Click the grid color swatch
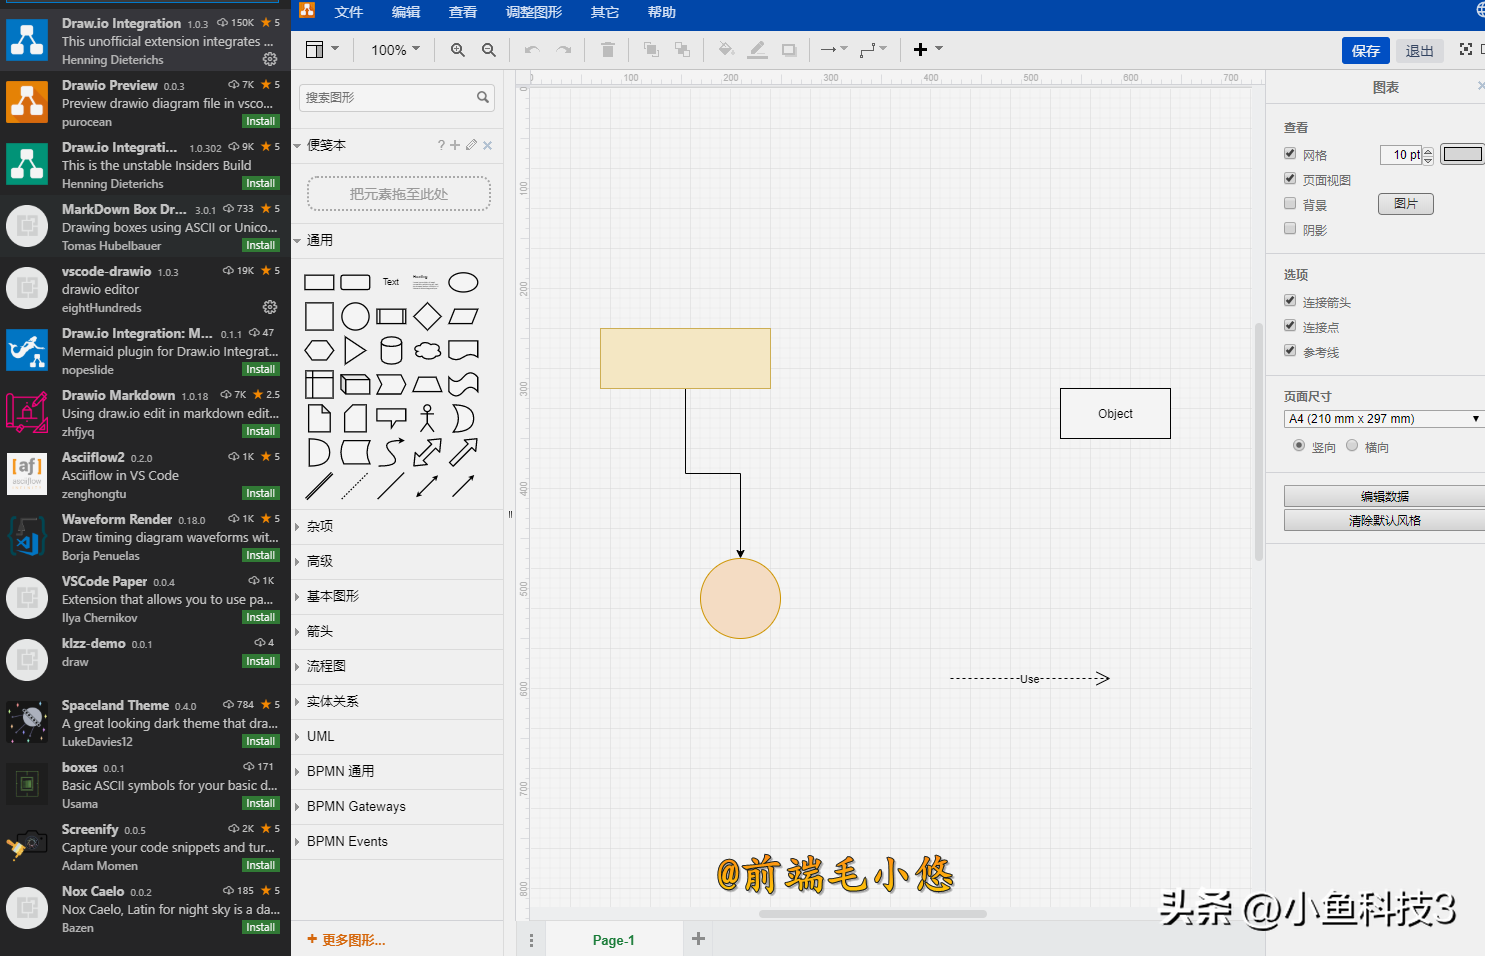The height and width of the screenshot is (956, 1485). (x=1462, y=154)
